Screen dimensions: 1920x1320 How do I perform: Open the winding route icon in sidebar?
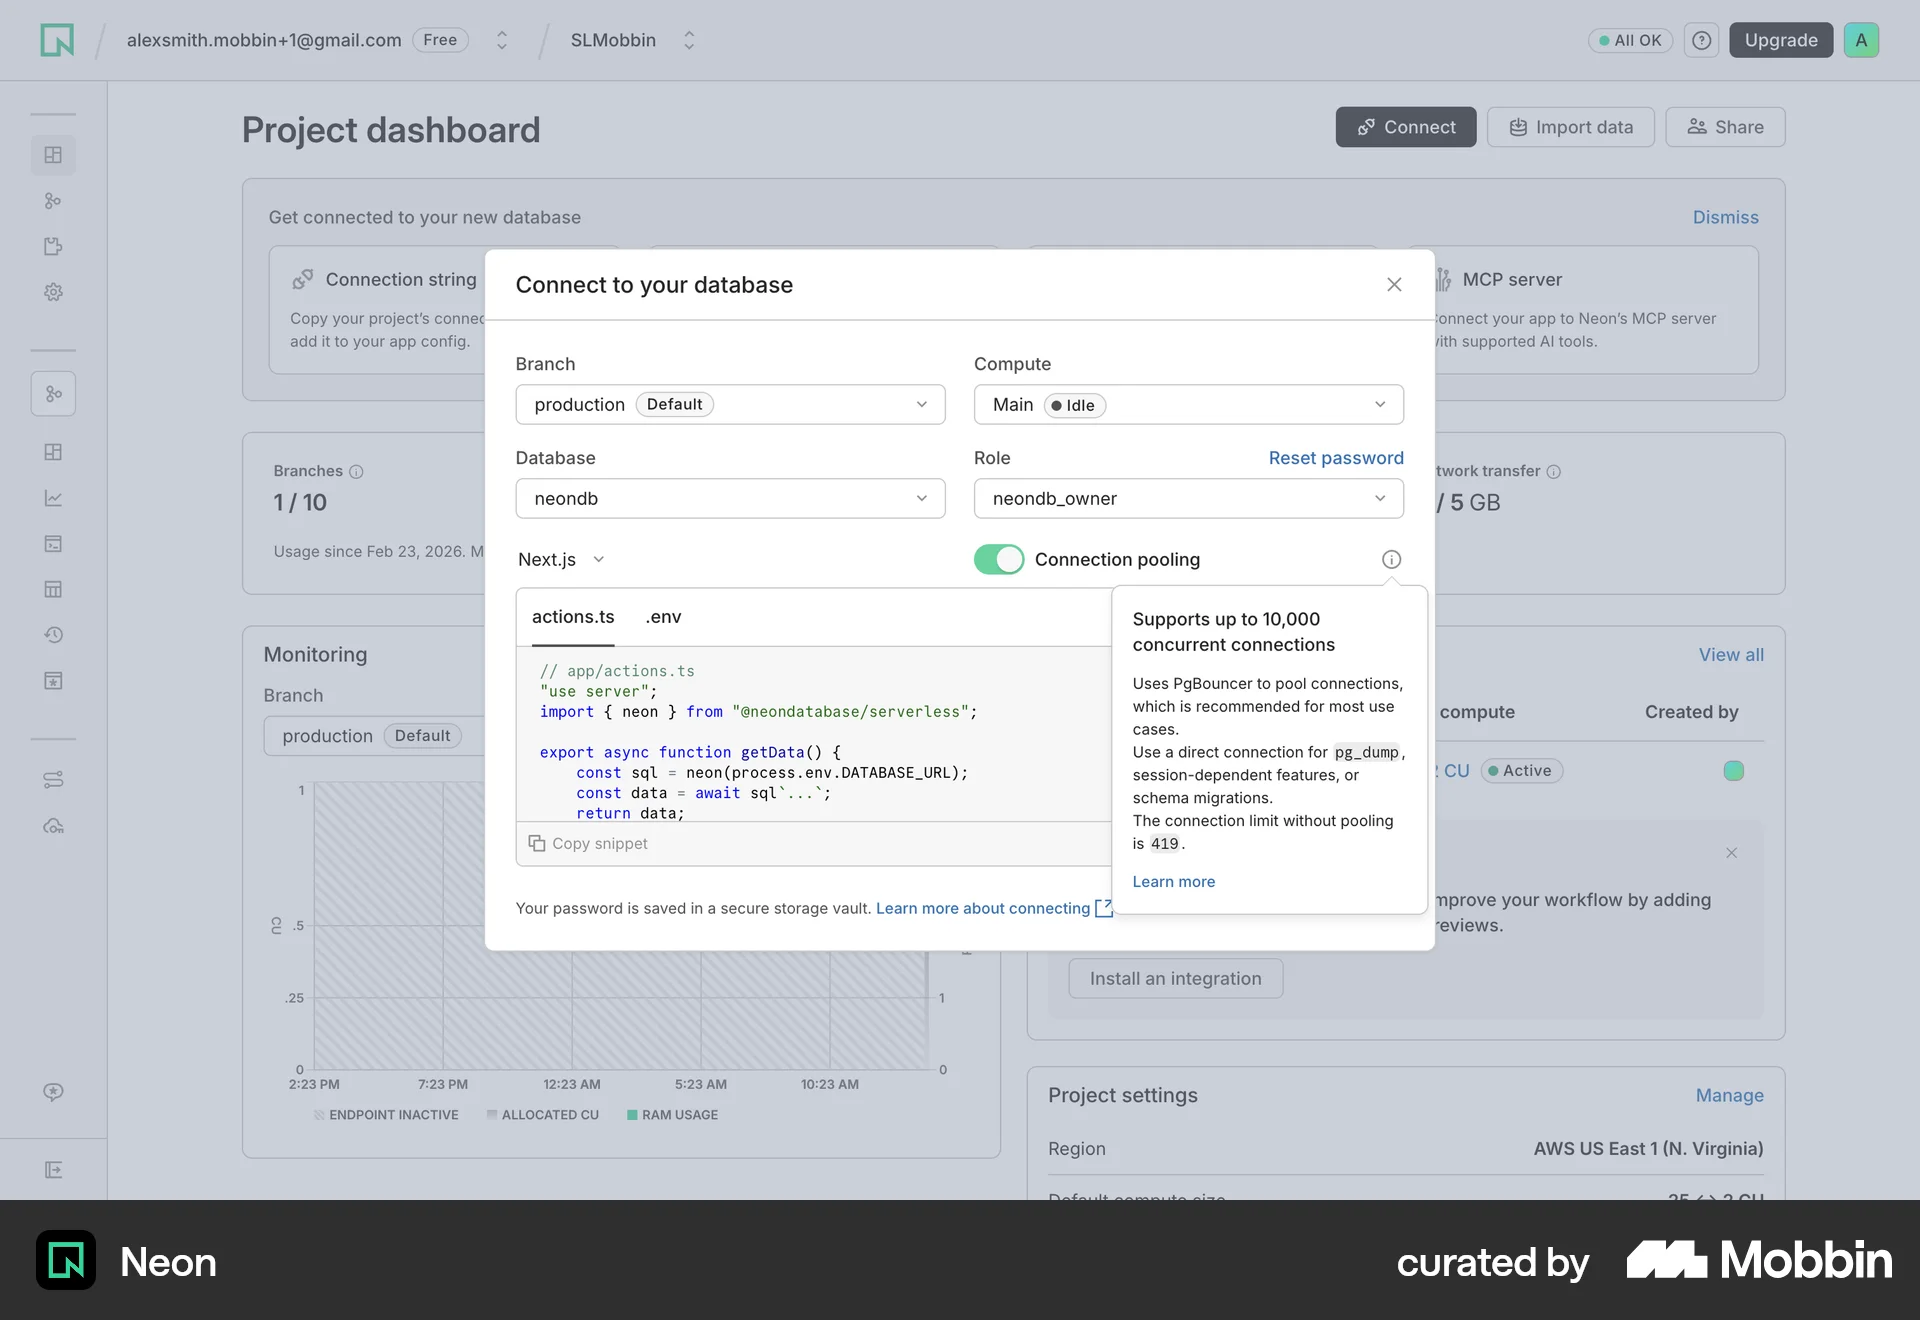pyautogui.click(x=53, y=780)
